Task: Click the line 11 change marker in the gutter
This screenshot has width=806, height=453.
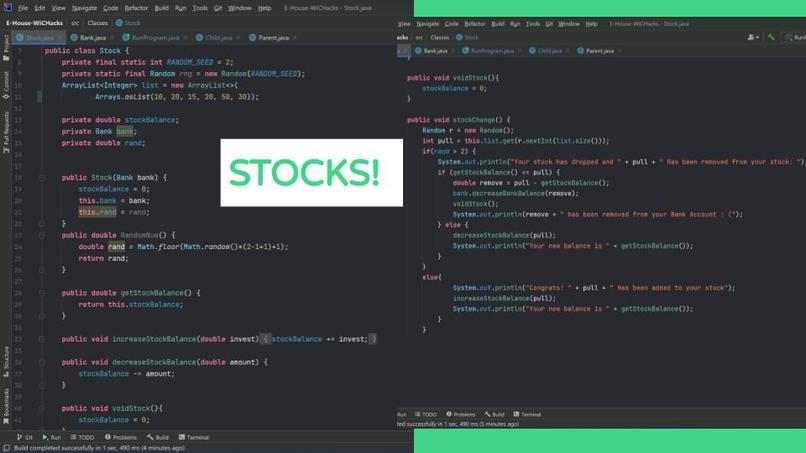Action: pyautogui.click(x=40, y=97)
